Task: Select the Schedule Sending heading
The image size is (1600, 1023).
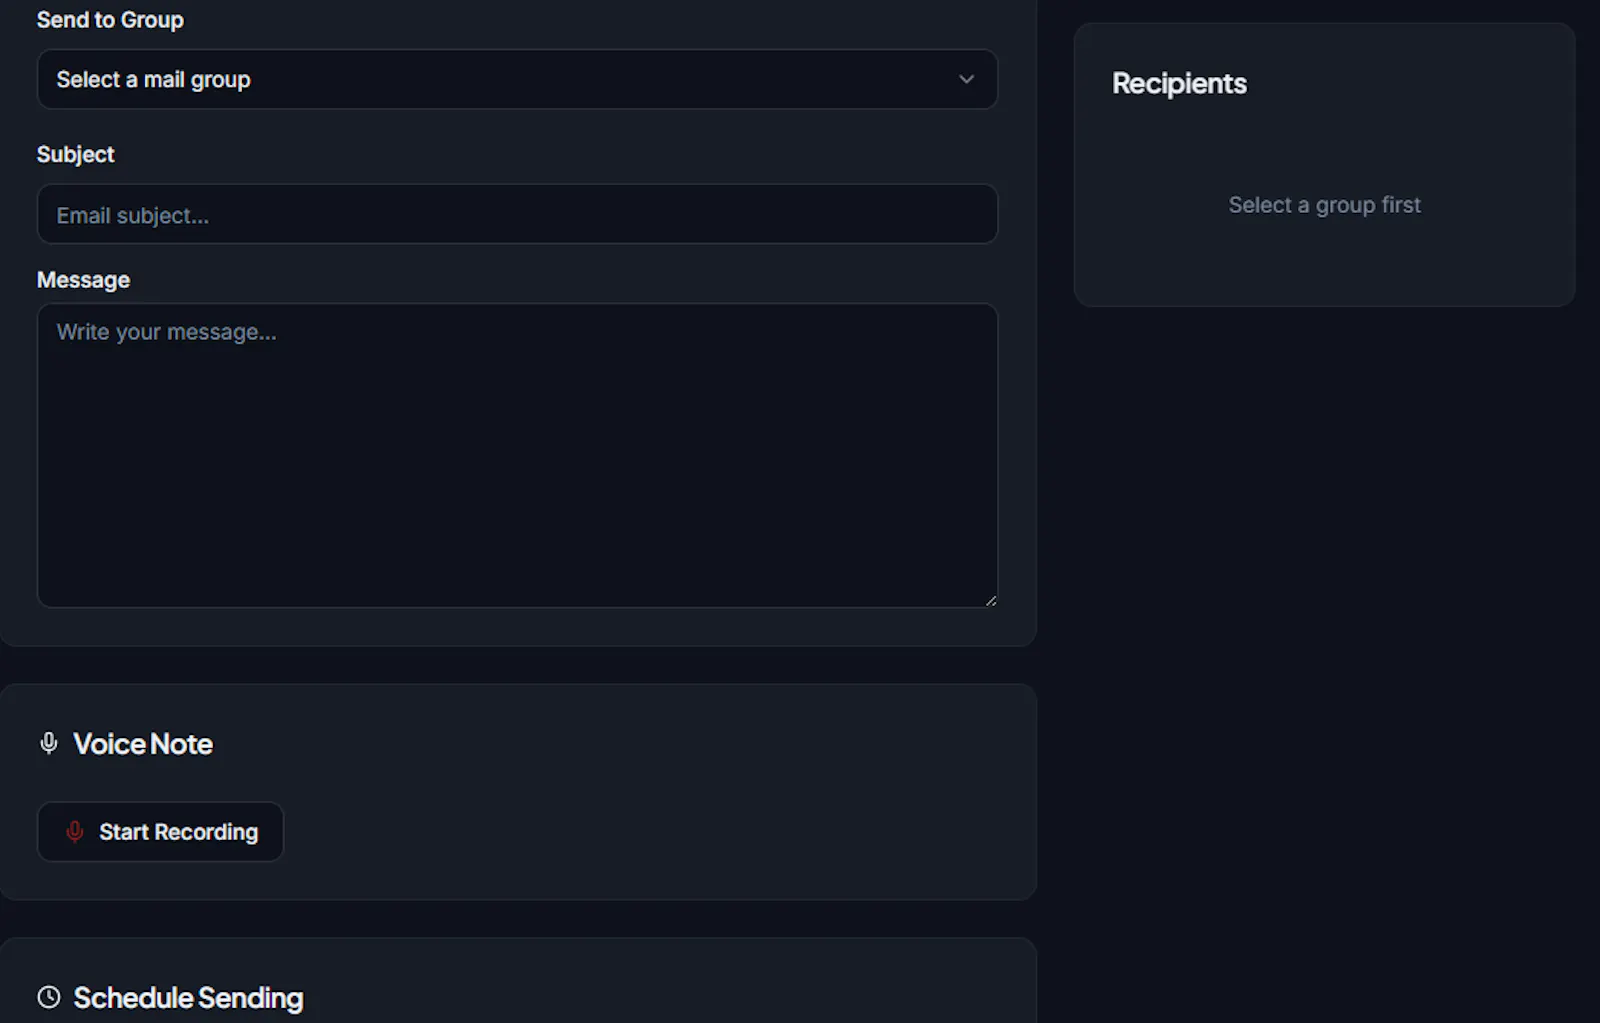Action: coord(188,998)
